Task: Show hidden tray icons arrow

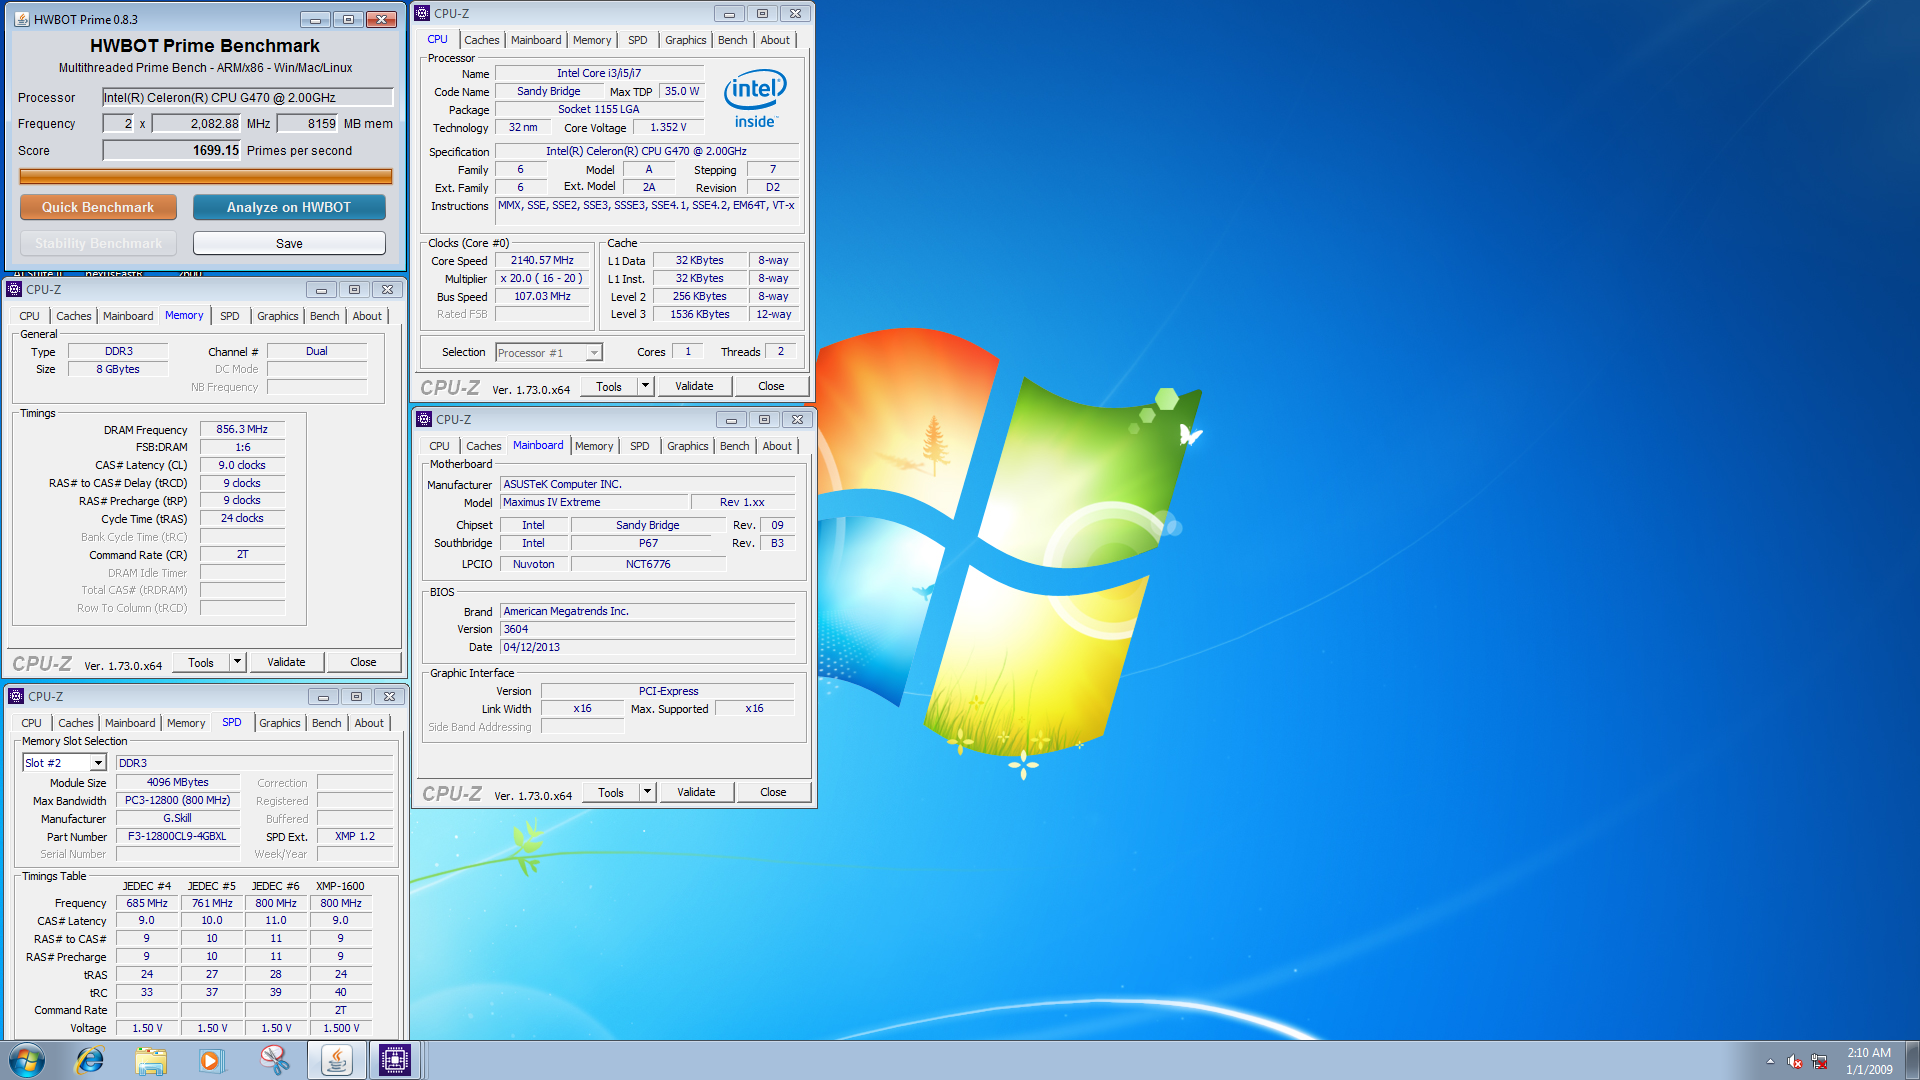Action: coord(1770,1061)
